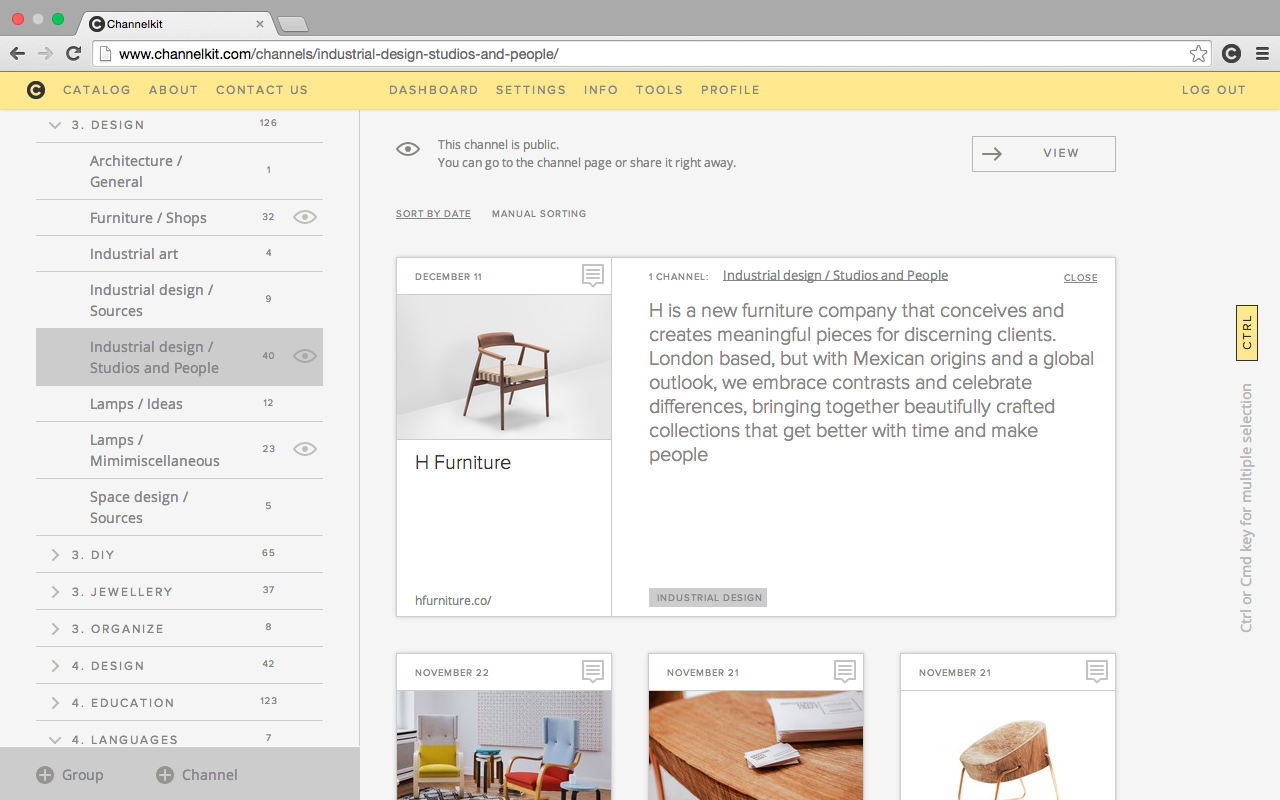Click the plus icon to add Channel
This screenshot has height=800, width=1280.
coord(165,775)
